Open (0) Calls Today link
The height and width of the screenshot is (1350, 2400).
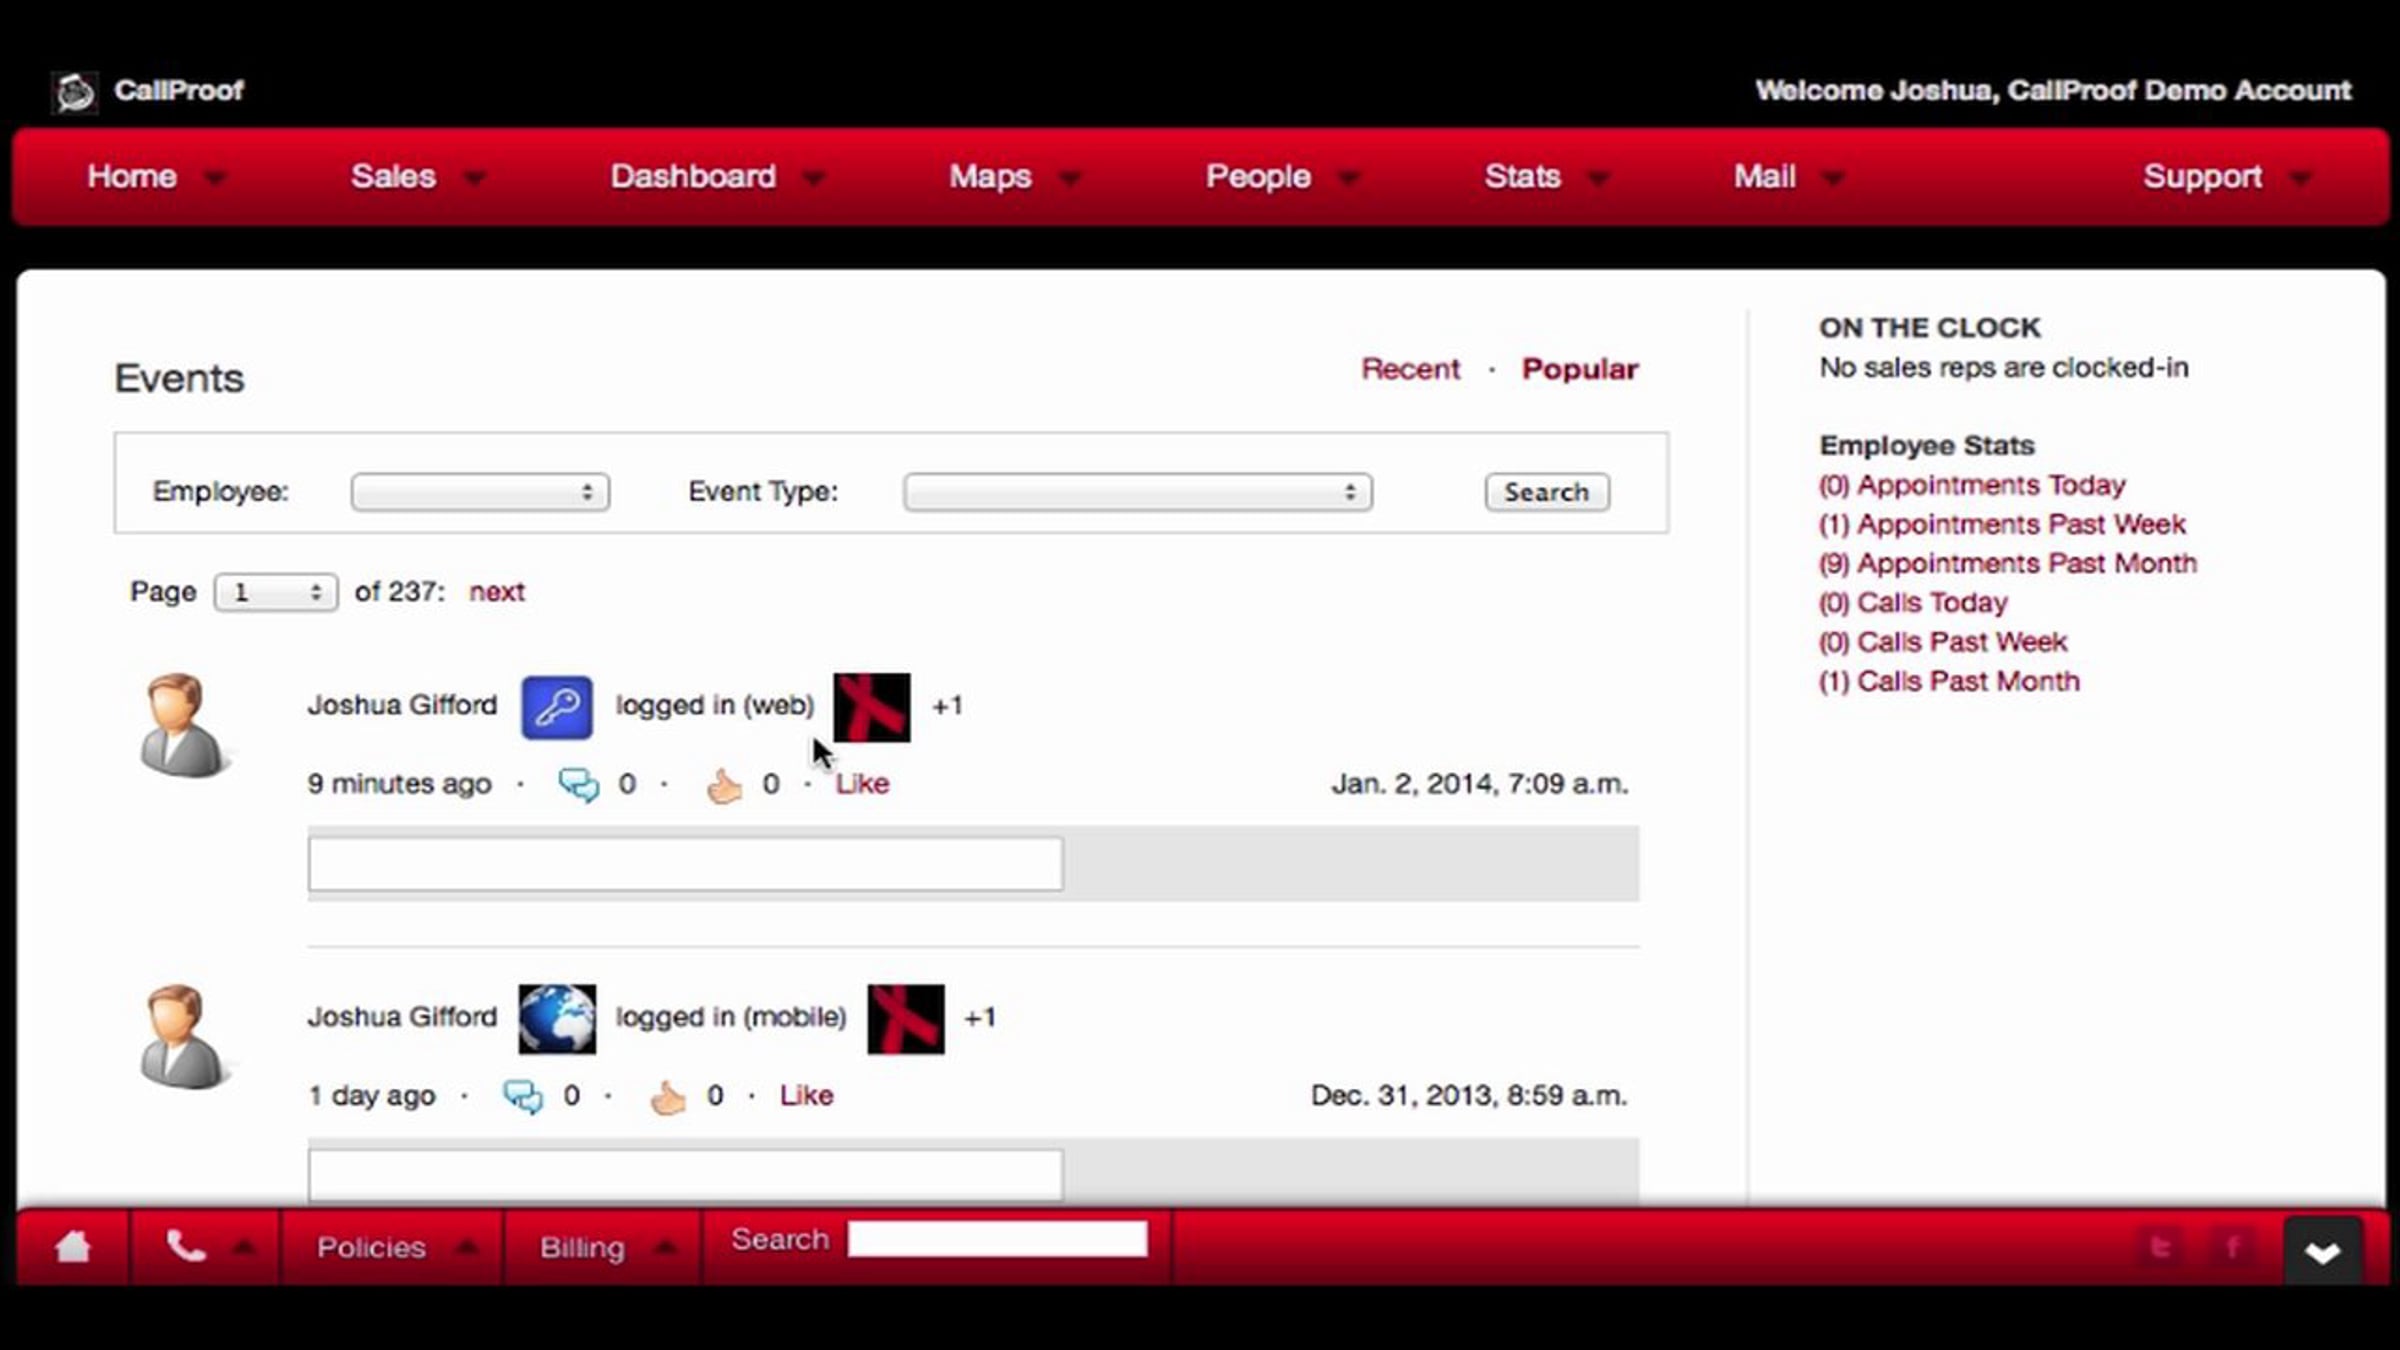pos(1913,602)
